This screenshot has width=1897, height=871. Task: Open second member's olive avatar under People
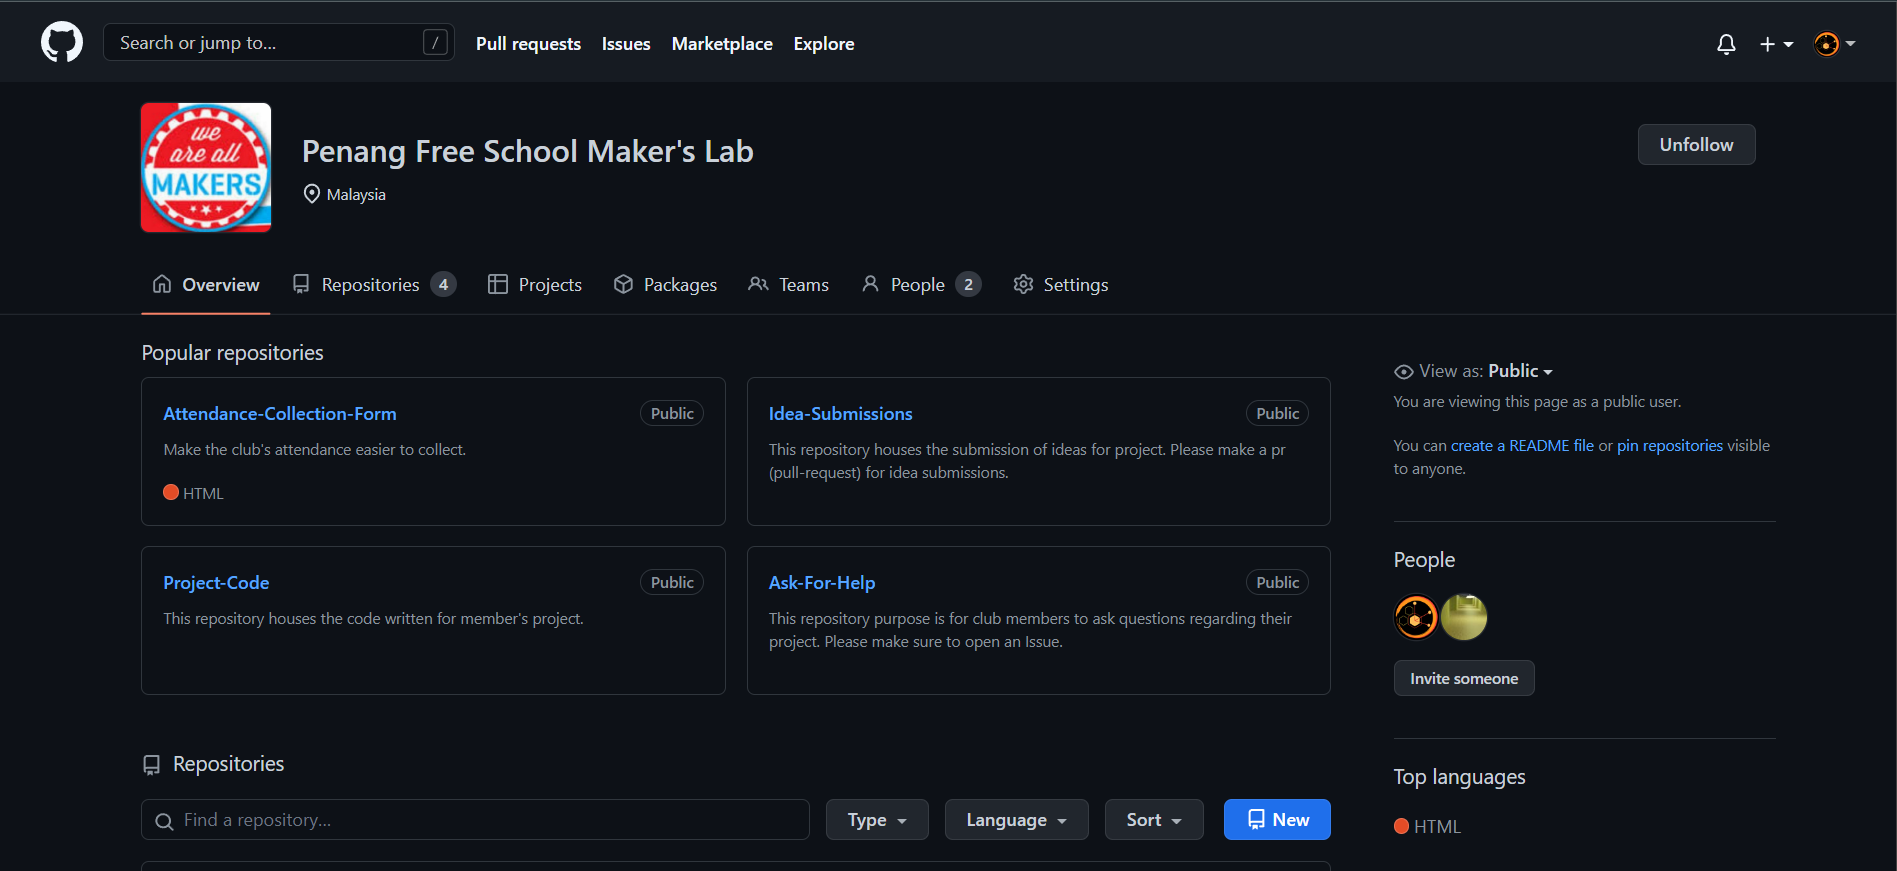pos(1464,617)
